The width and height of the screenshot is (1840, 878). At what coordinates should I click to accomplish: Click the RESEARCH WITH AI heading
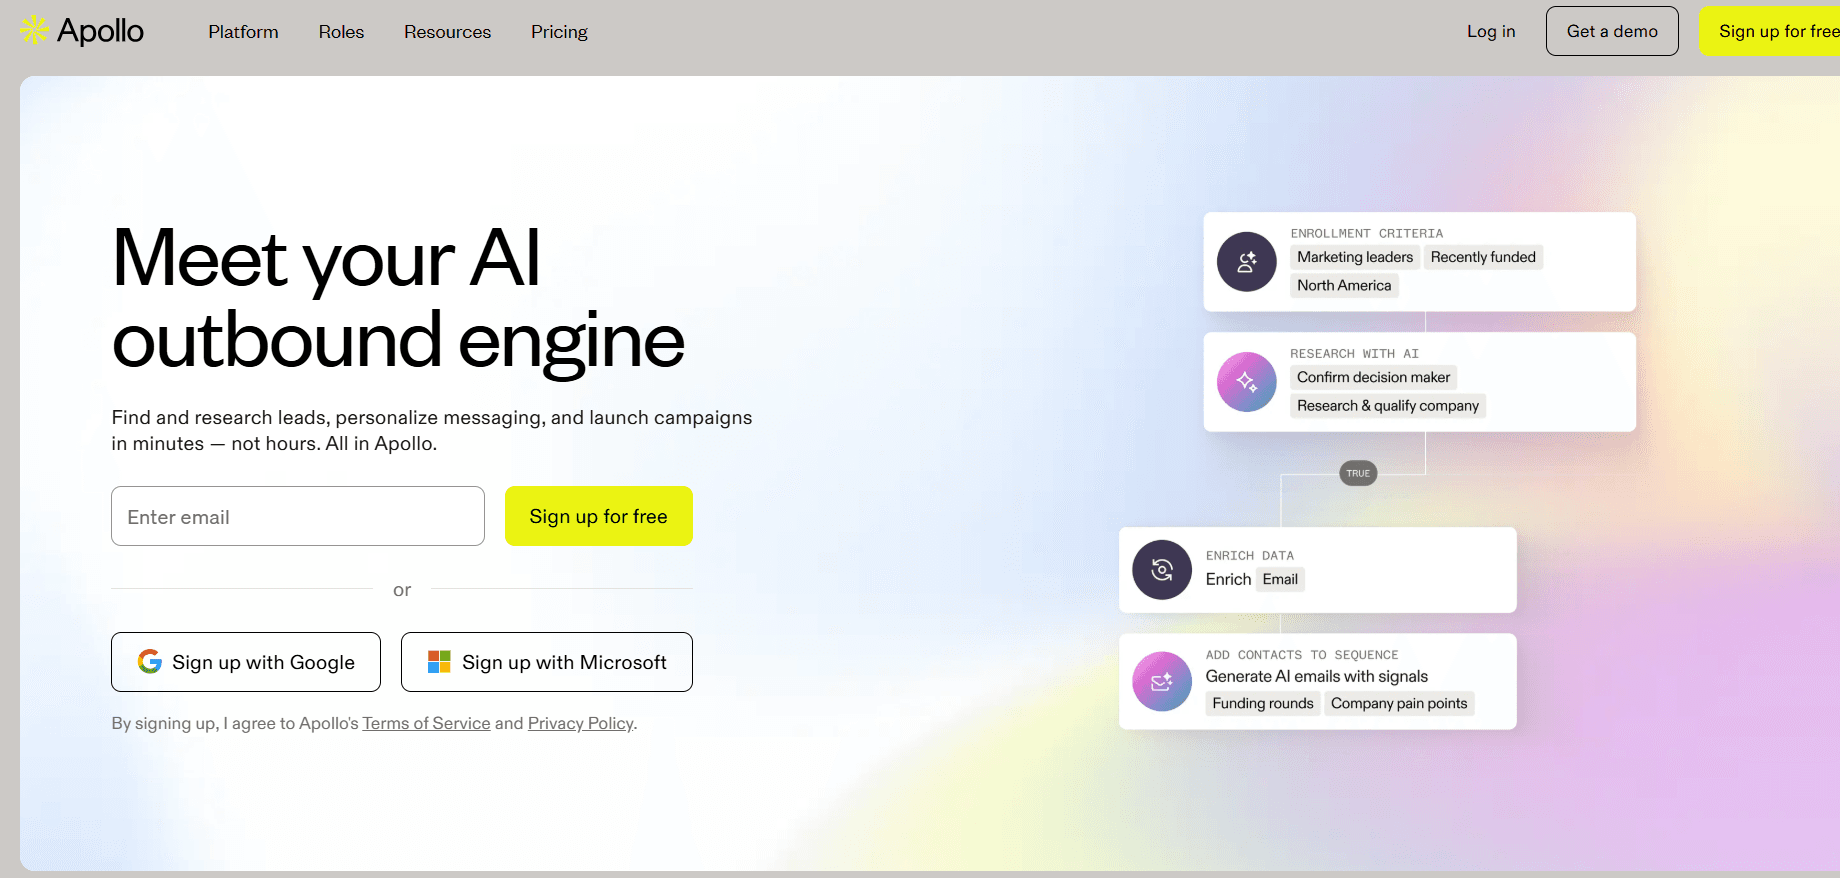1354,353
